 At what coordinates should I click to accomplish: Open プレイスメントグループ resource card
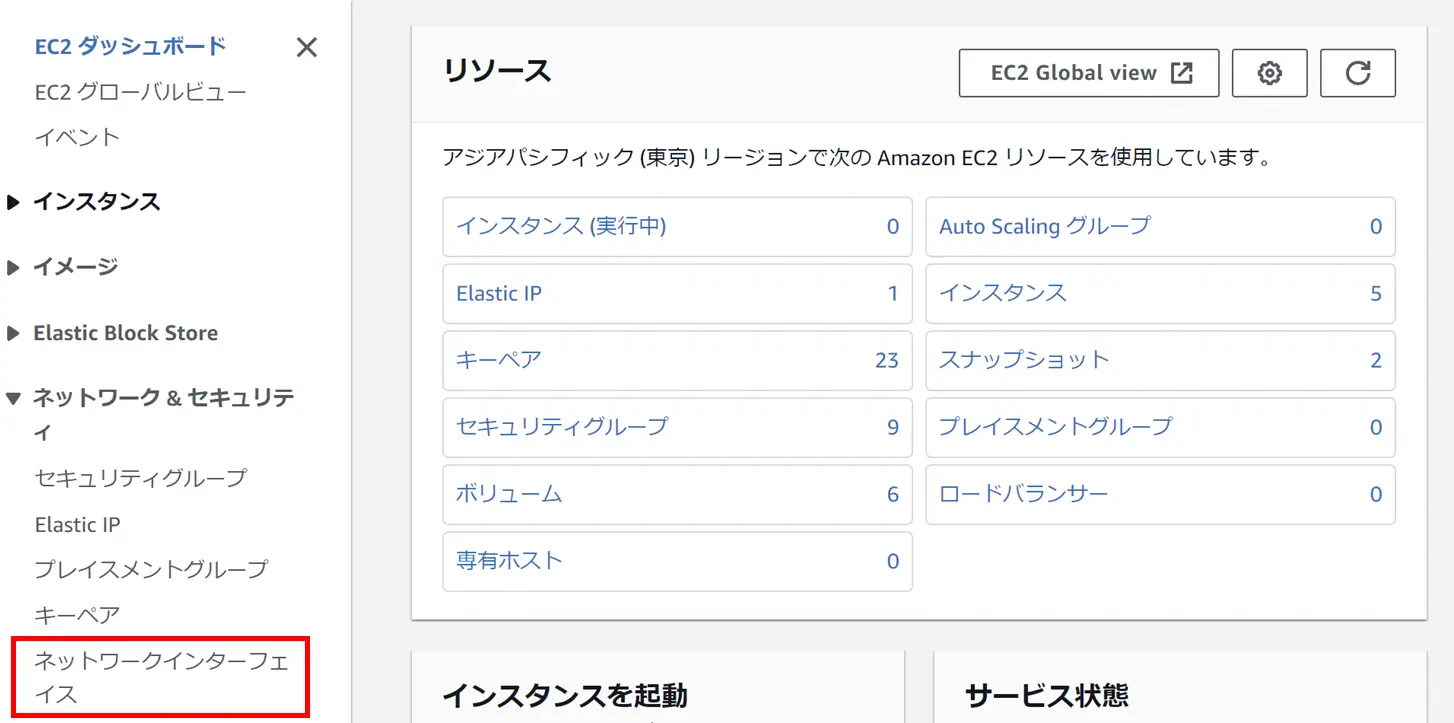1160,427
